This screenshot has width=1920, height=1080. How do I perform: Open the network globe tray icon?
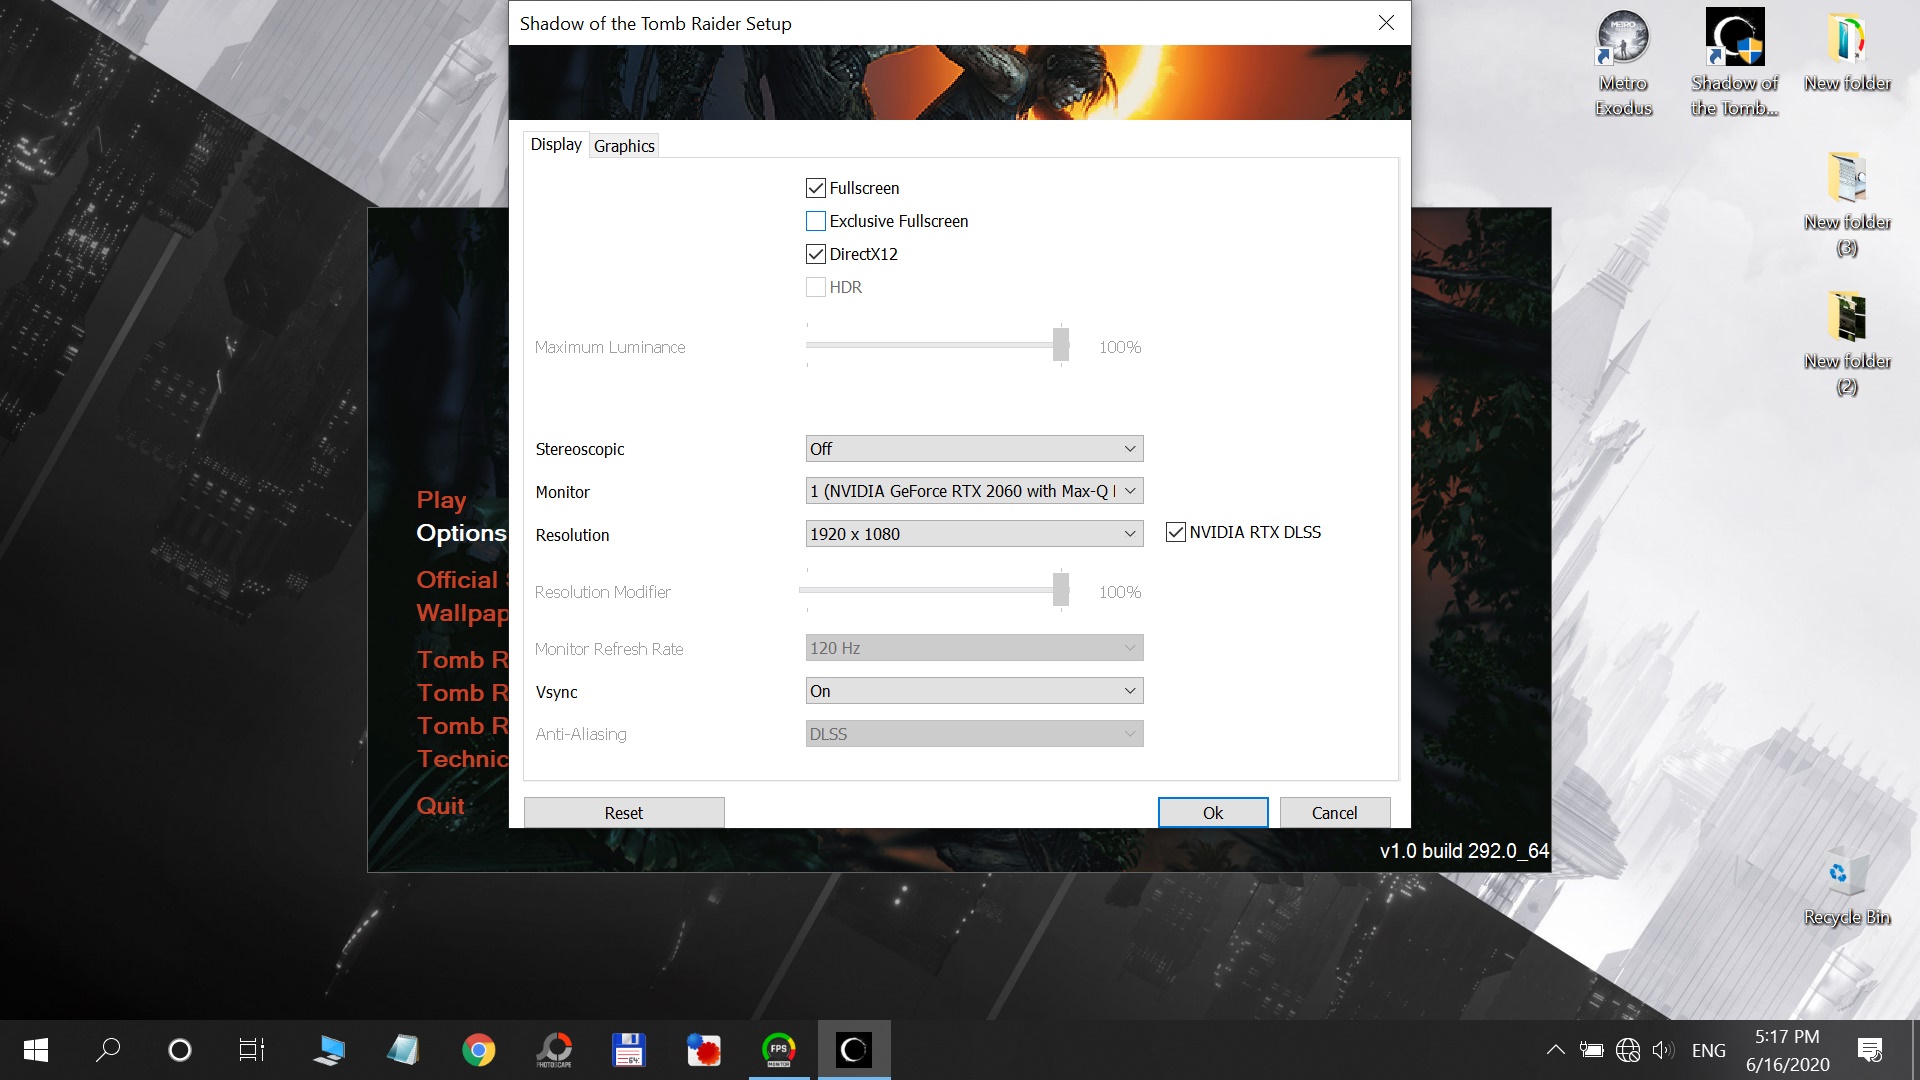pyautogui.click(x=1628, y=1050)
